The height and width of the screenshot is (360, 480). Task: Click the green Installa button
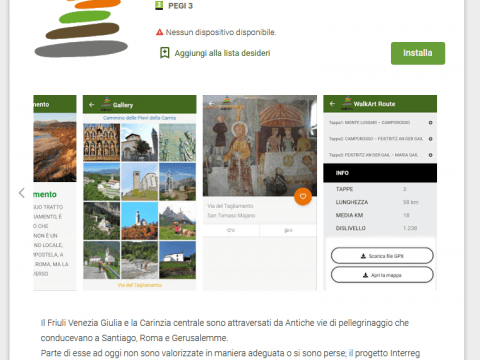point(418,53)
